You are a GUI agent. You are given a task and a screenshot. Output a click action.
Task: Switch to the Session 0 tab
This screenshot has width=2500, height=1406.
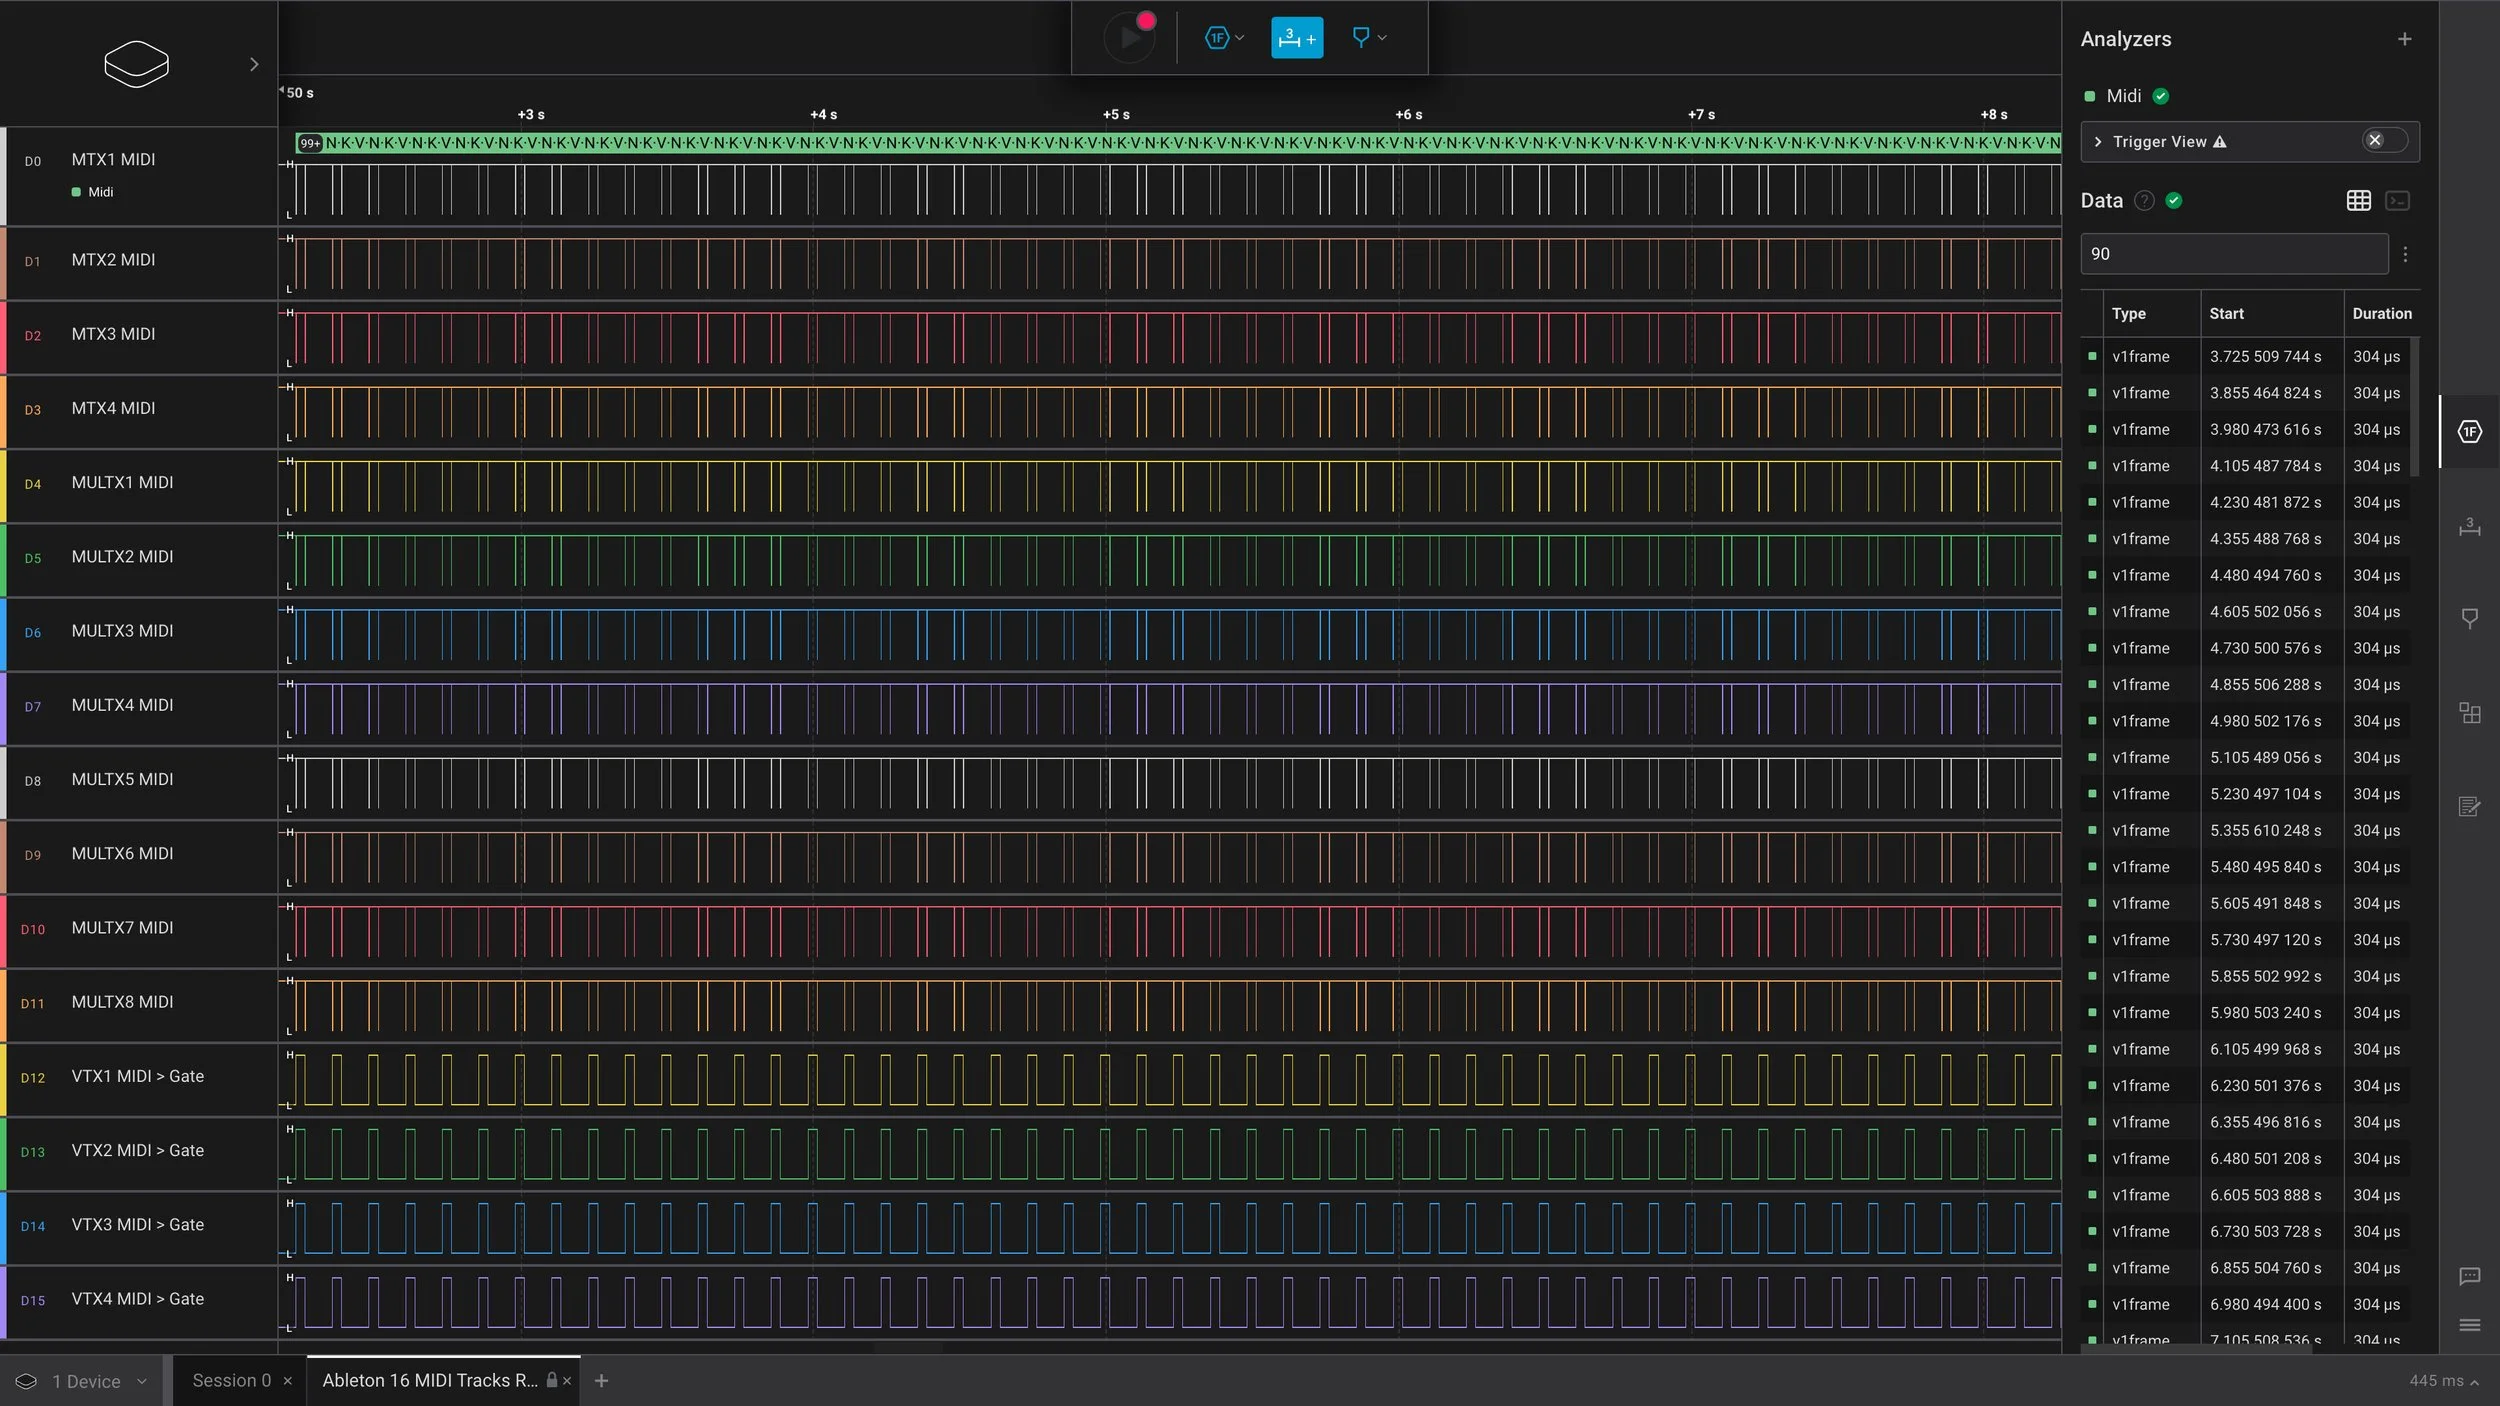click(x=231, y=1380)
